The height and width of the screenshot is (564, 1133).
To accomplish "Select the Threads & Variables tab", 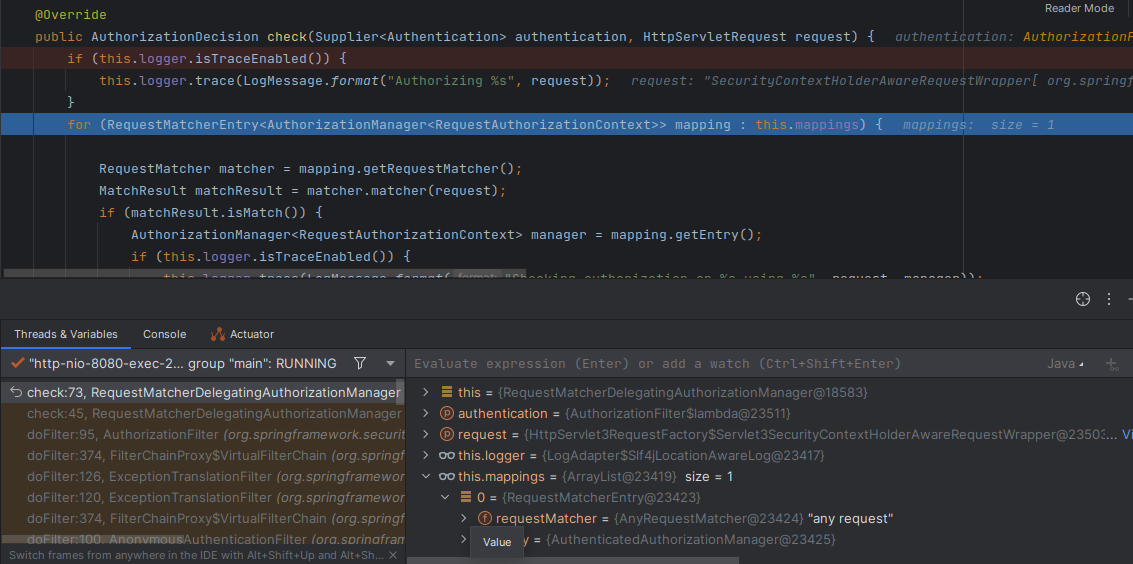I will 66,334.
